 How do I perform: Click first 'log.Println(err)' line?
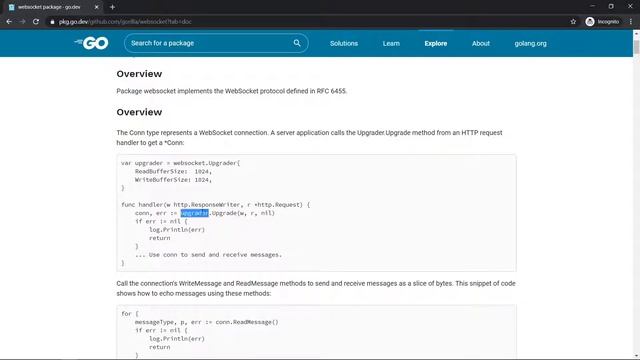click(x=177, y=230)
